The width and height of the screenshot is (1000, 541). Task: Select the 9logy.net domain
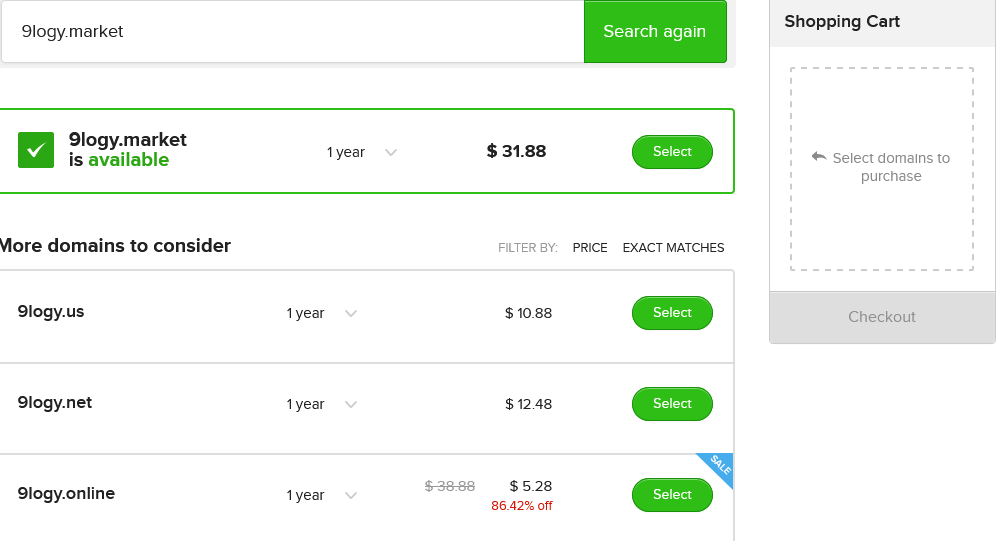pos(672,404)
